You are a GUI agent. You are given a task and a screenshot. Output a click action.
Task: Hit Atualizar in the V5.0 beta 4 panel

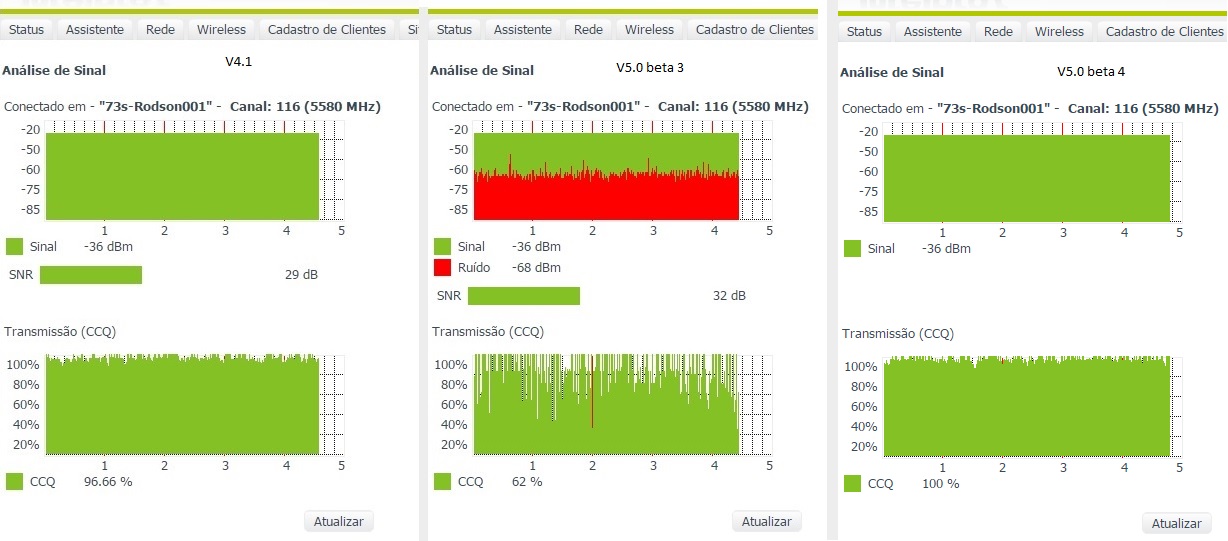1177,523
